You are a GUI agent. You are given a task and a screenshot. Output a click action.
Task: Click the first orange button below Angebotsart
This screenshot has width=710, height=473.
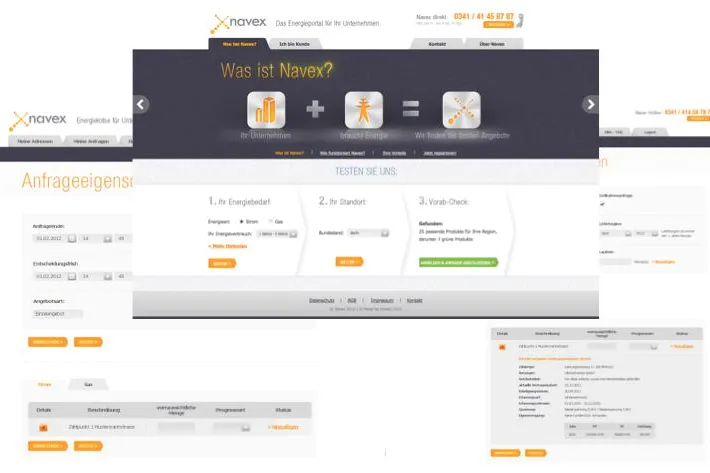48,342
